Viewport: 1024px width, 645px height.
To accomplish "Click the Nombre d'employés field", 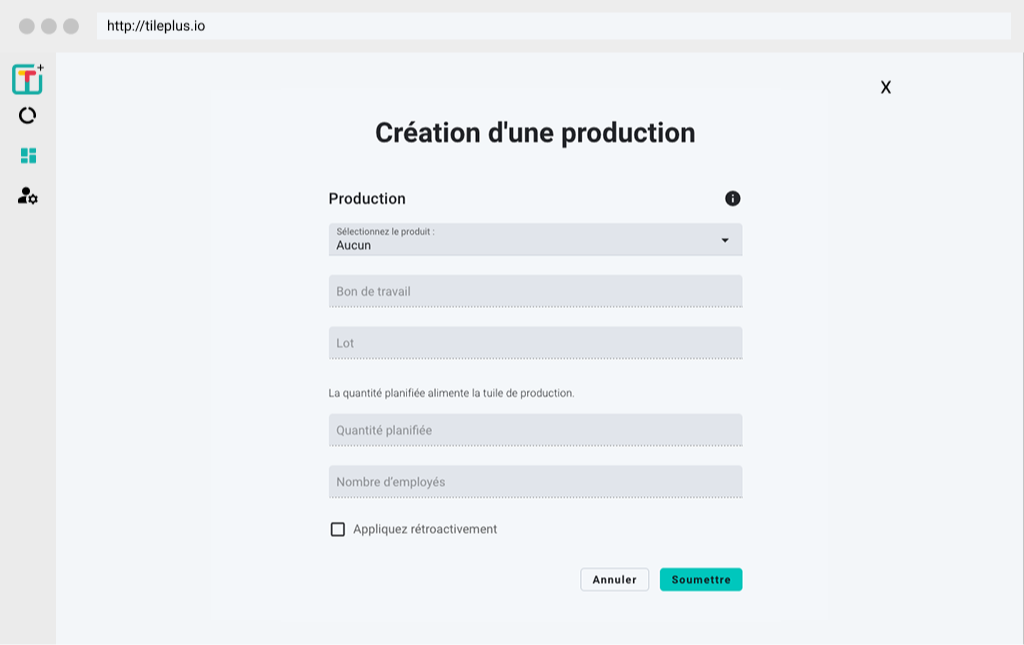I will tap(535, 482).
